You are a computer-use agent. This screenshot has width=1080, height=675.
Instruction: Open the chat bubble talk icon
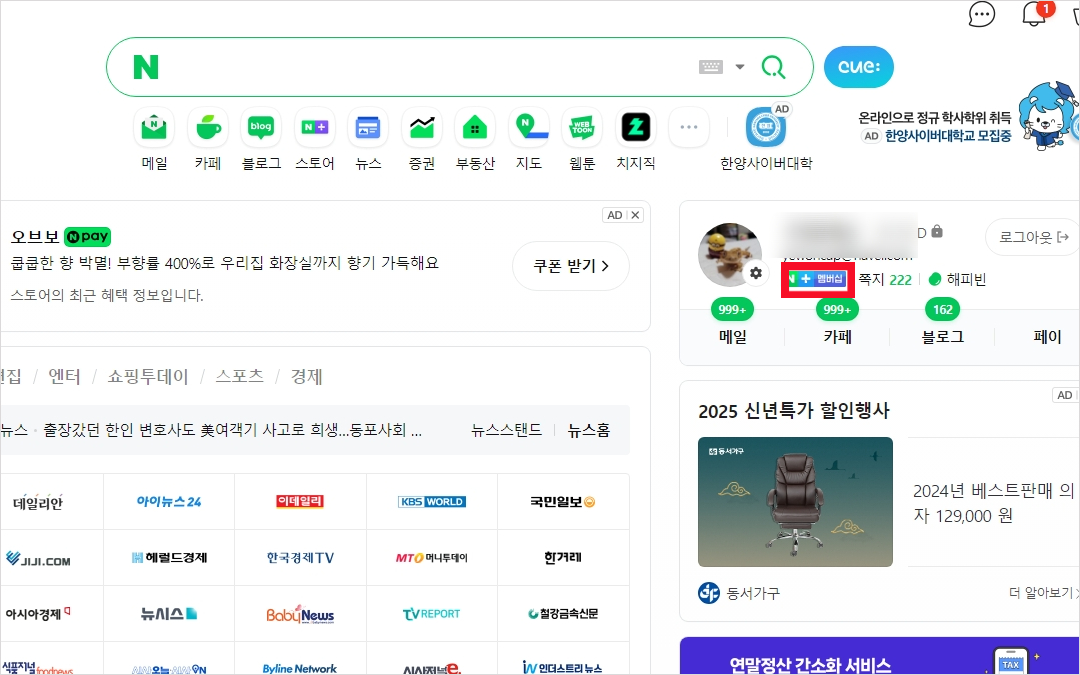(982, 14)
